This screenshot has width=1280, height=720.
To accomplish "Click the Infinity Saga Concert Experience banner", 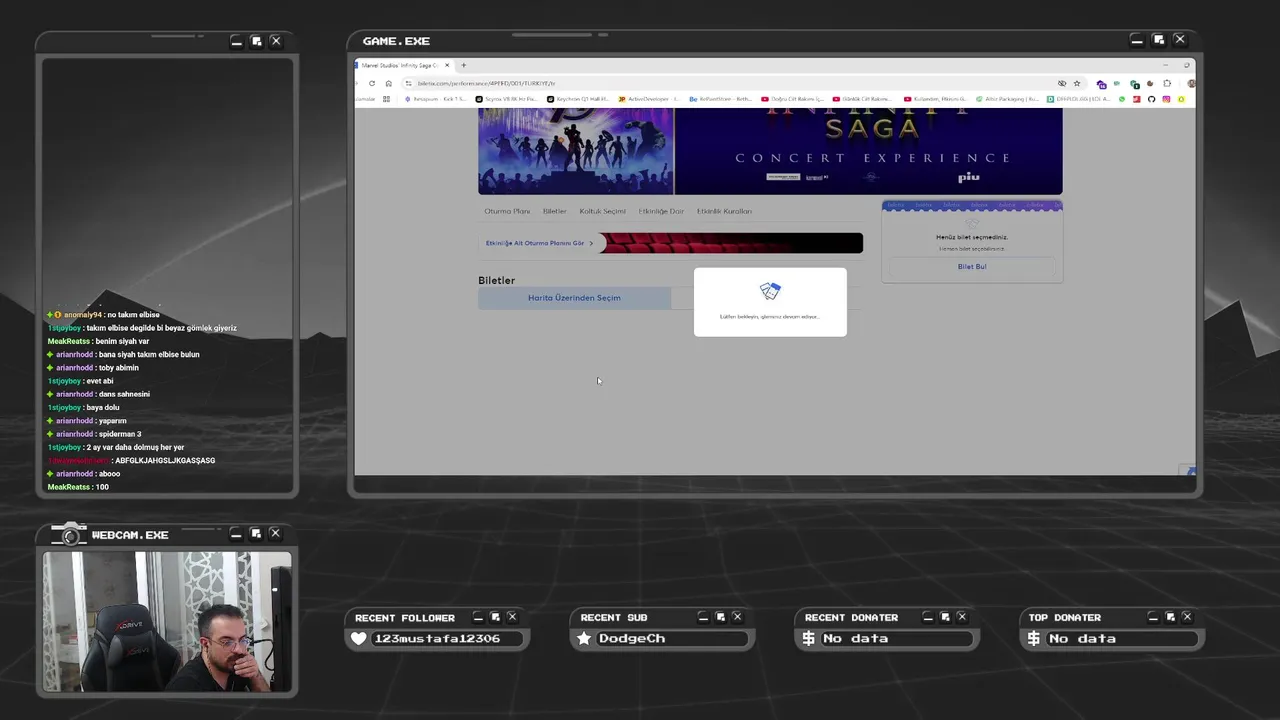I will tap(868, 150).
